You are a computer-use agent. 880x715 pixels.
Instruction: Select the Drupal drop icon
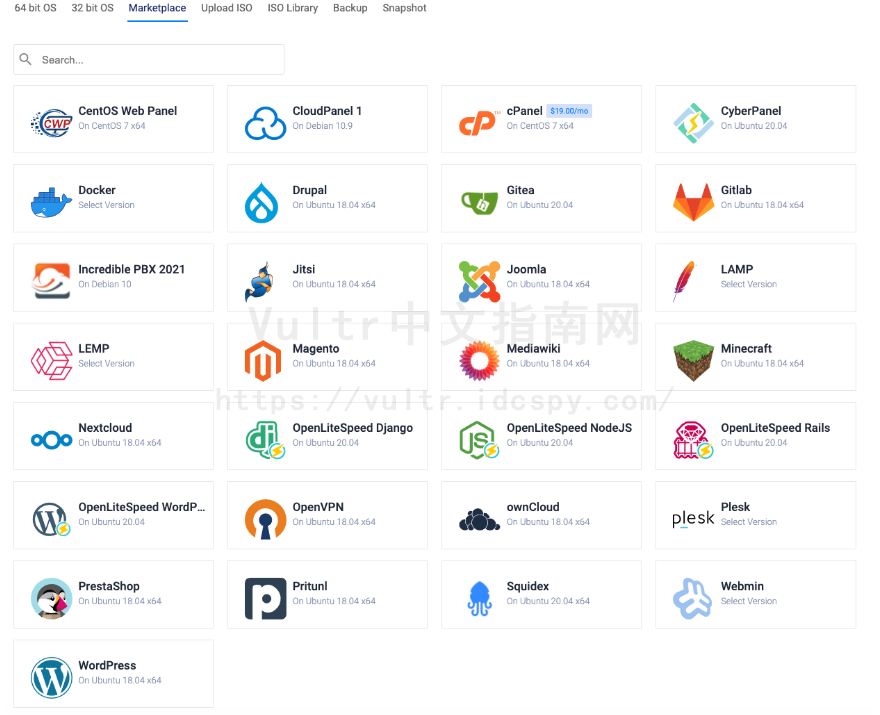tap(262, 203)
